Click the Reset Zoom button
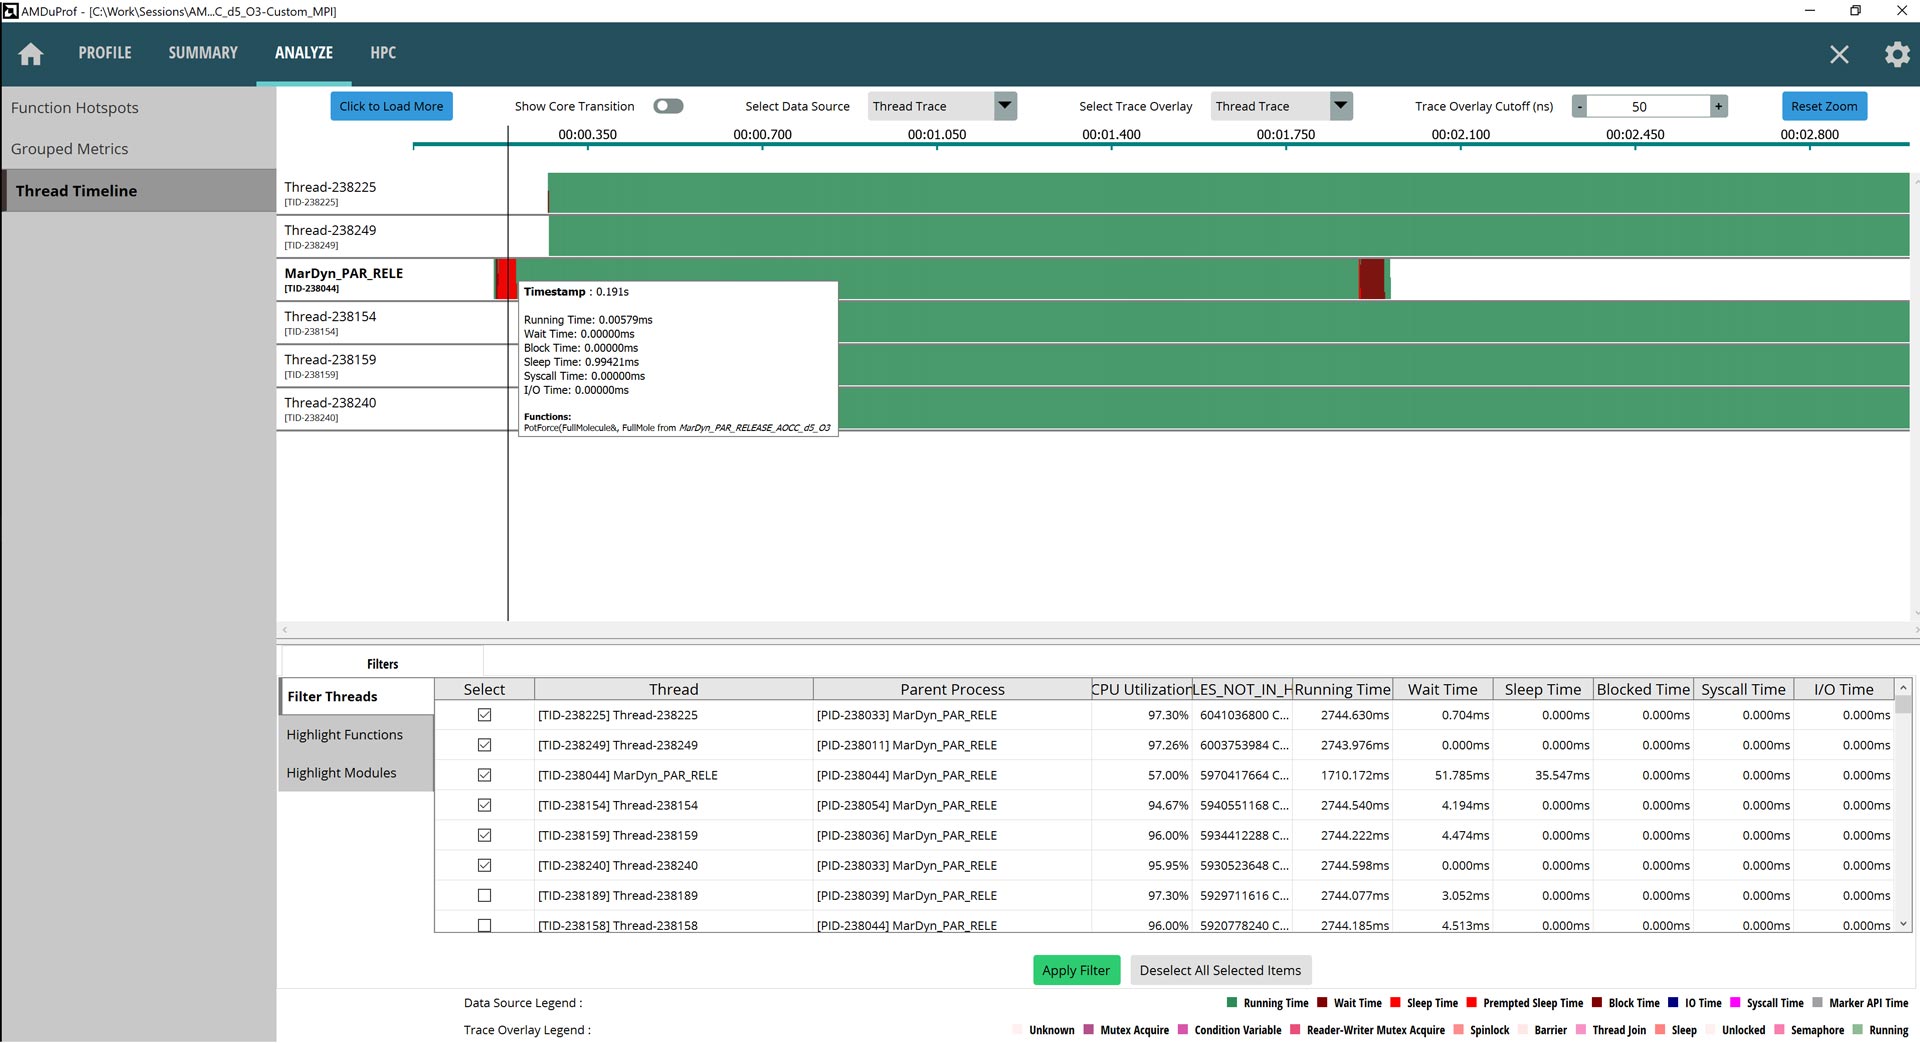The image size is (1920, 1043). click(1824, 106)
